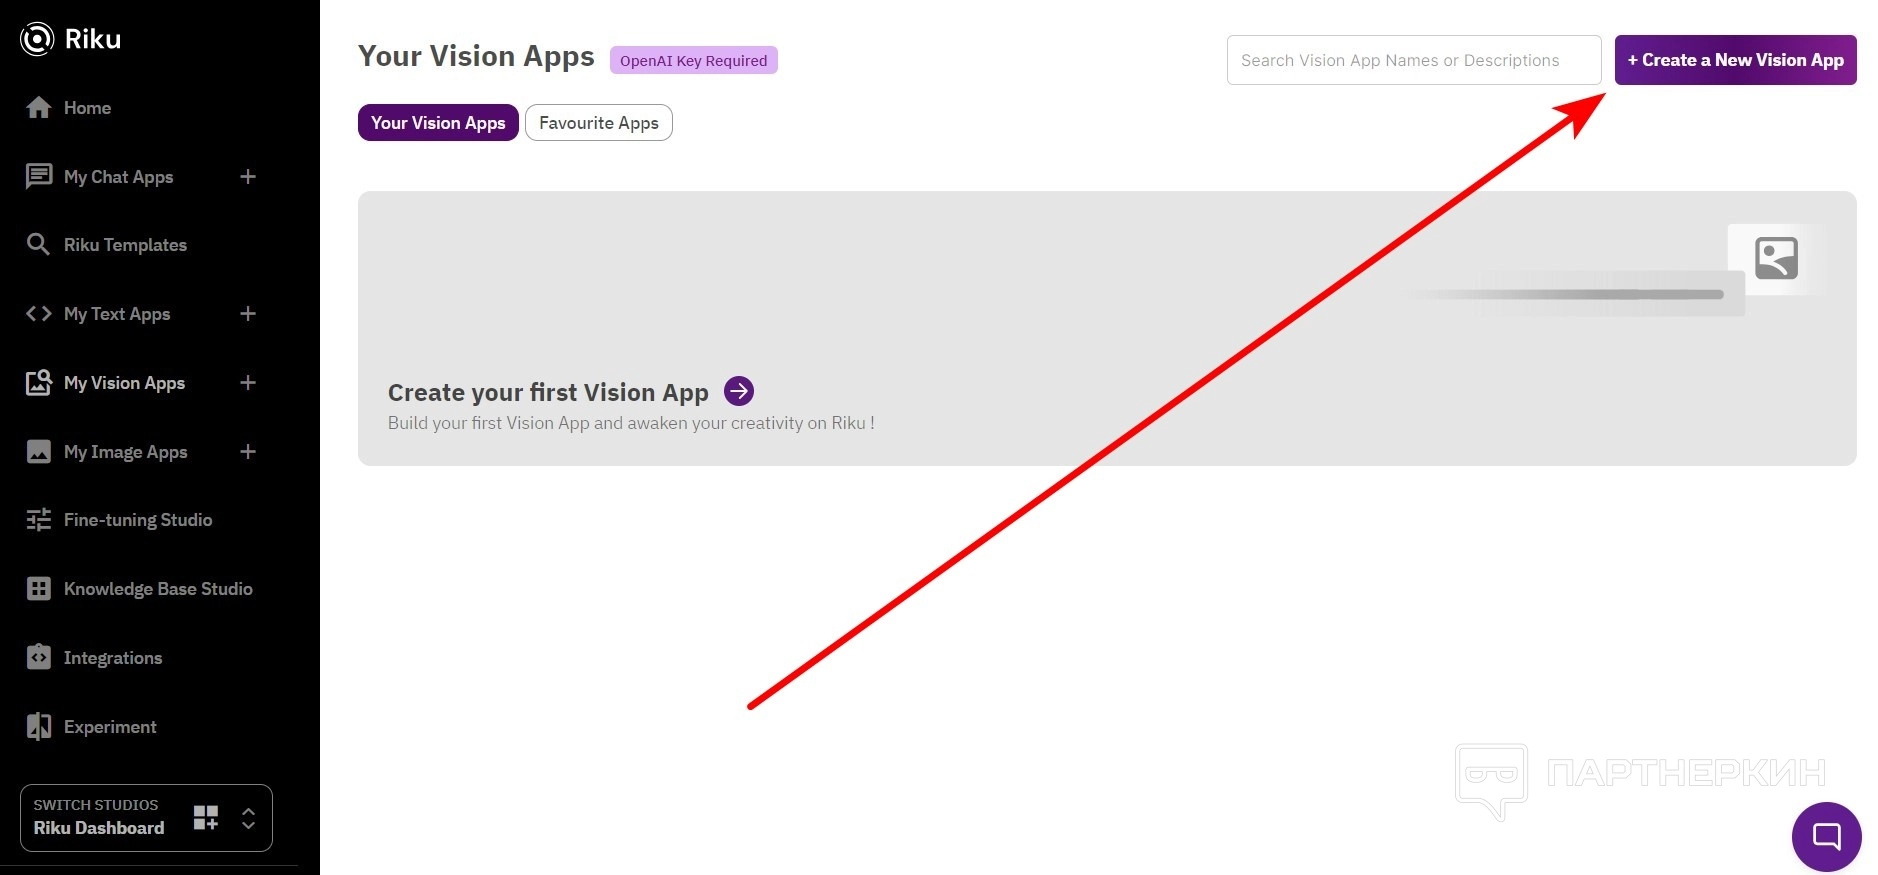Focus the Search Vision App Names field
This screenshot has width=1878, height=875.
click(x=1414, y=60)
